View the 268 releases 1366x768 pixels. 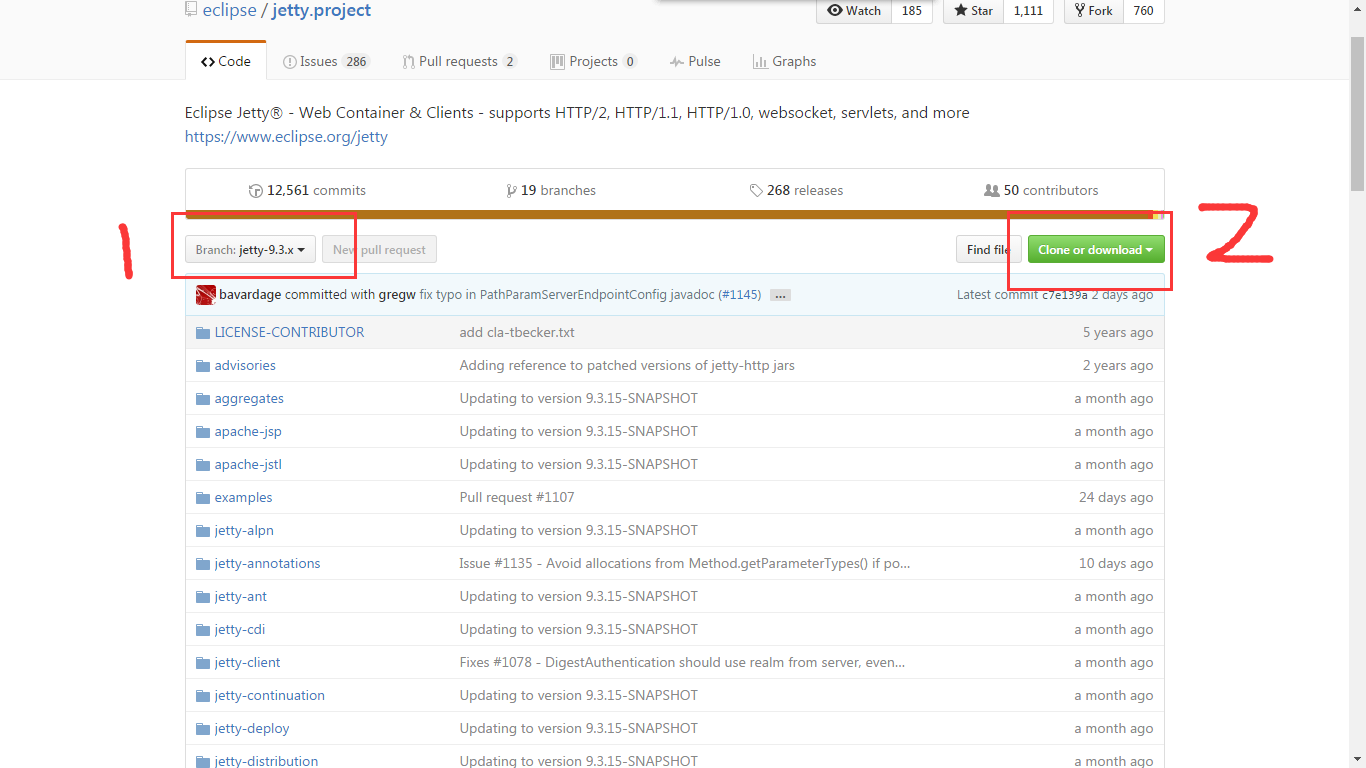796,190
